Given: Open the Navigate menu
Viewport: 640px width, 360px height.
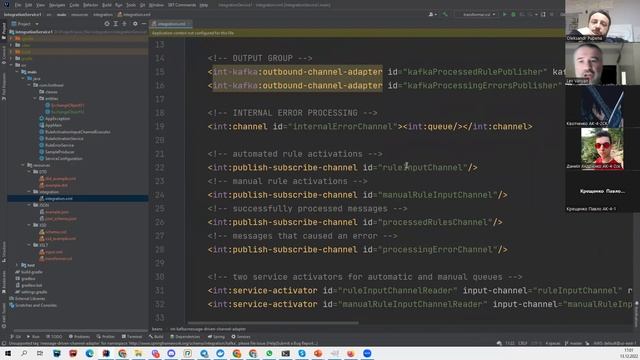Looking at the screenshot, I should [x=57, y=5].
